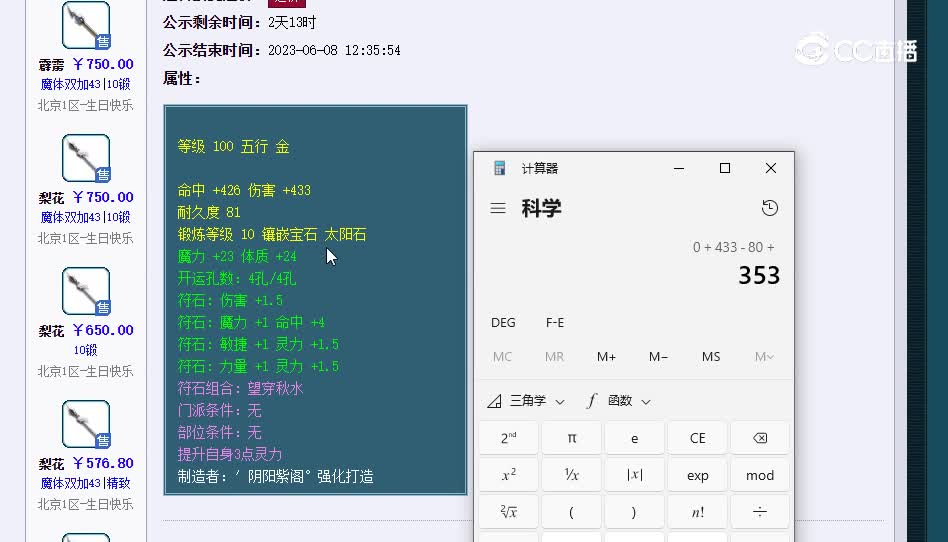
Task: Click the calculator app icon in title bar
Action: pos(499,168)
